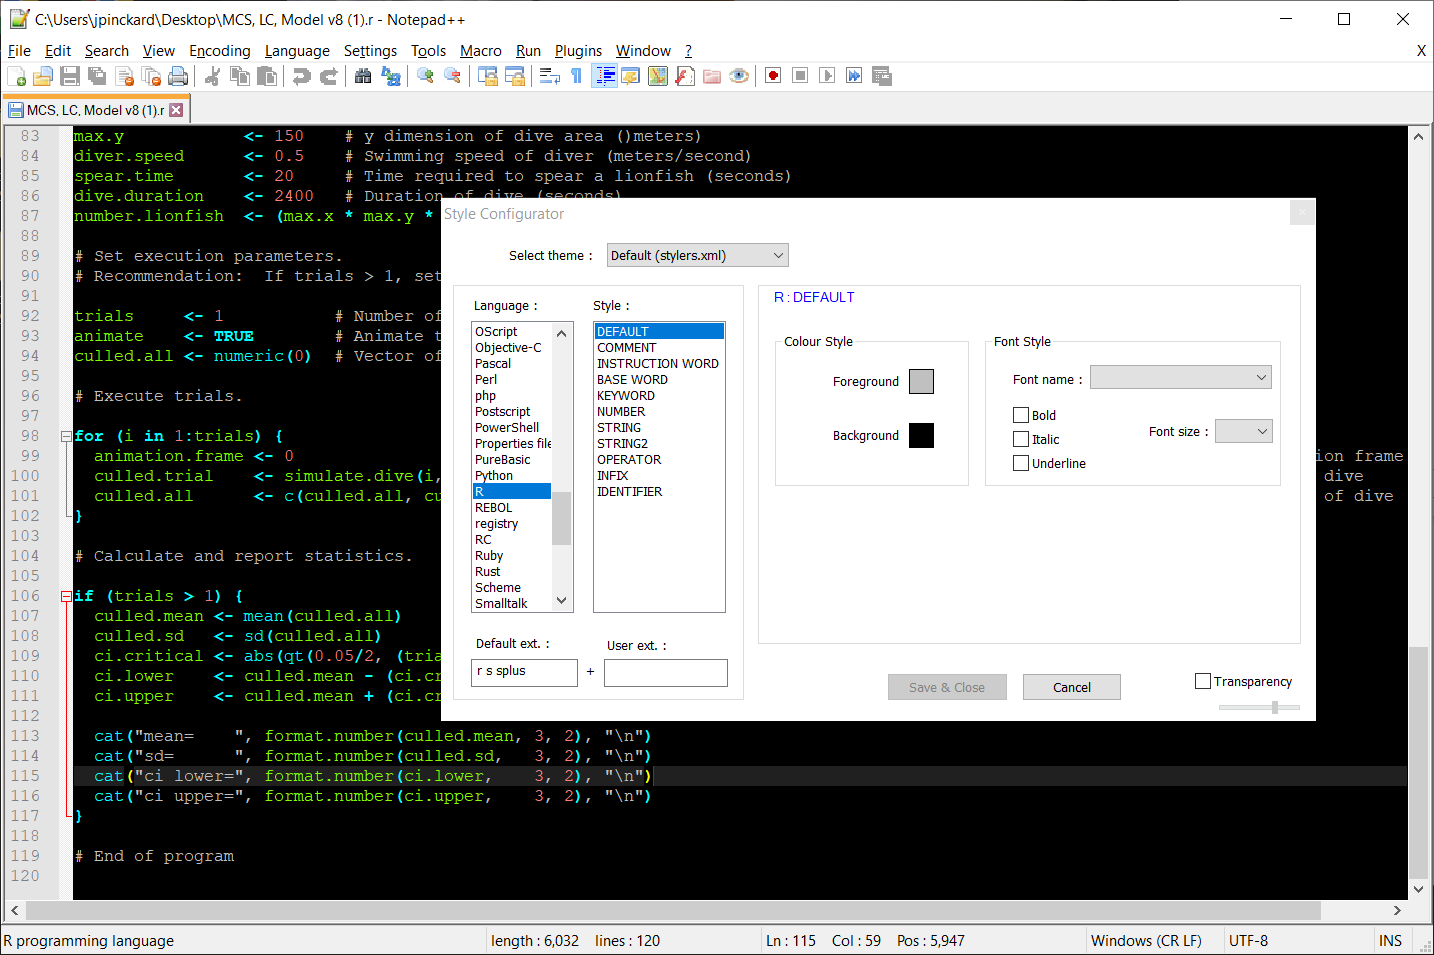Enable the Bold checkbox
1434x955 pixels.
click(1021, 415)
